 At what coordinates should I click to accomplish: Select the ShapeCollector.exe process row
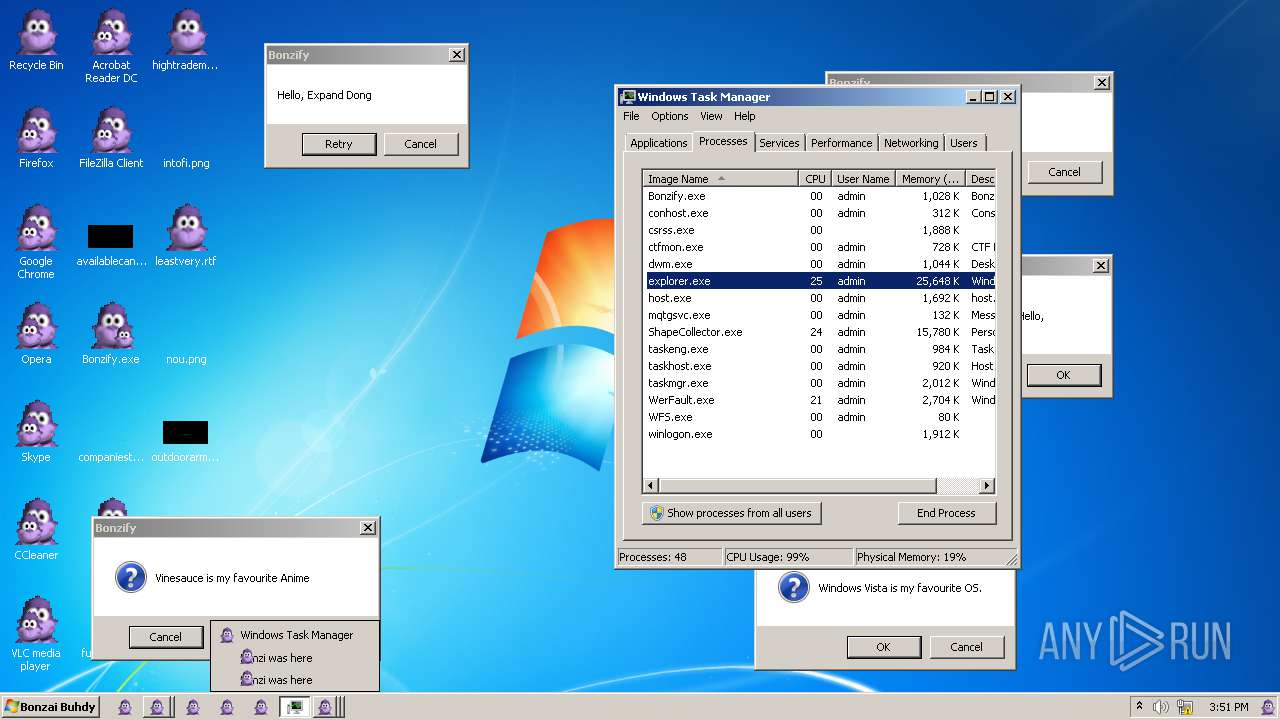[819, 332]
